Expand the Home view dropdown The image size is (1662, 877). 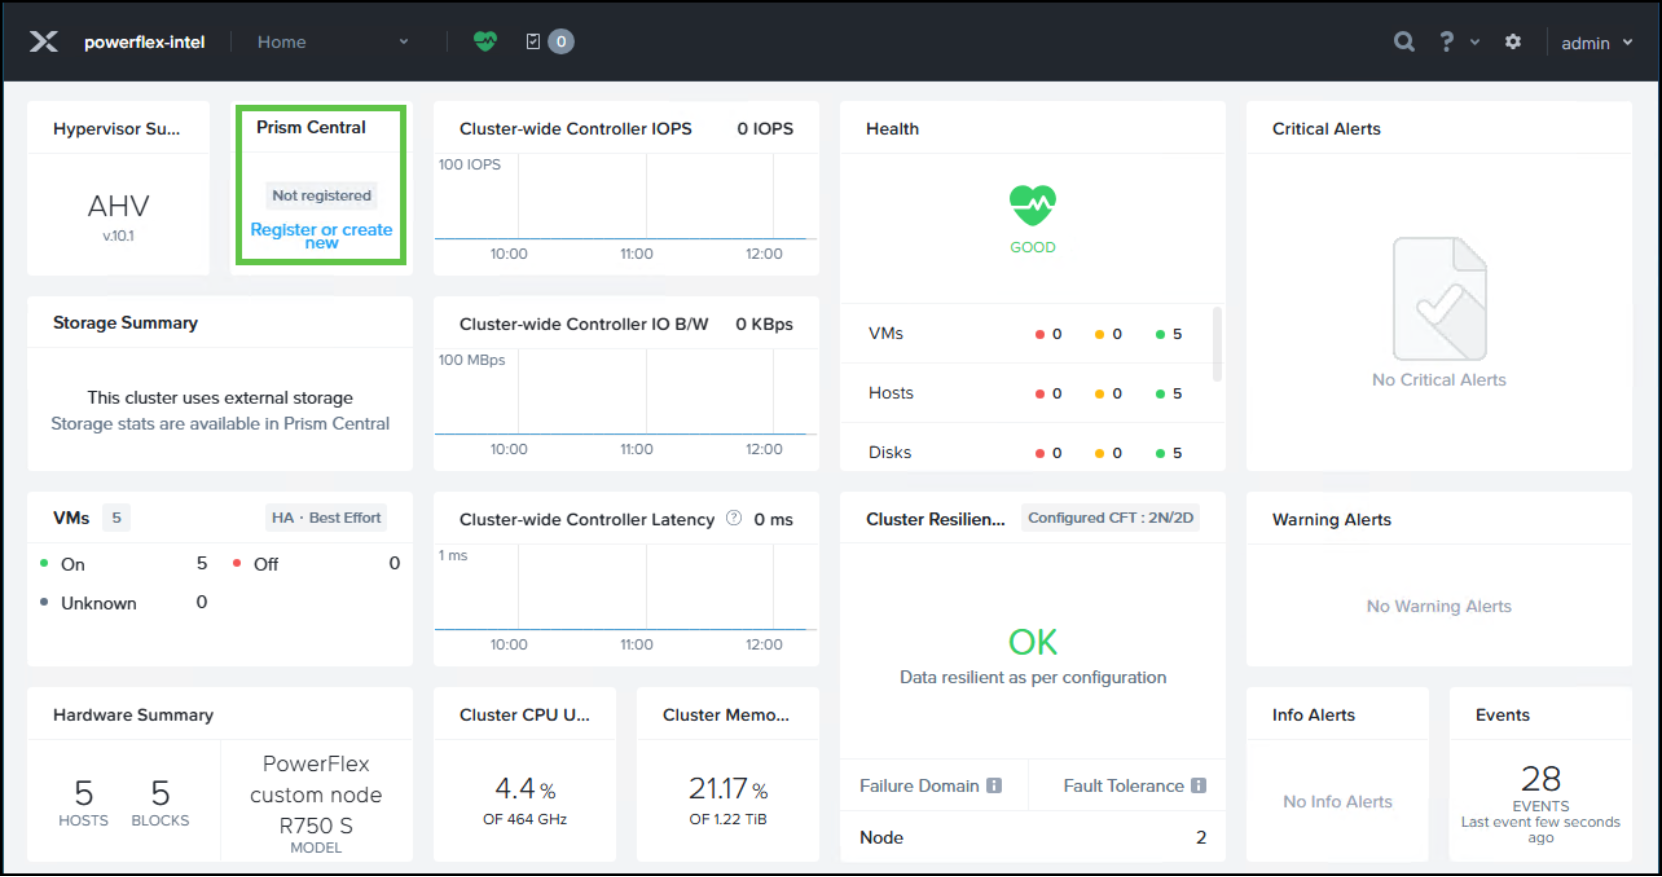[333, 42]
